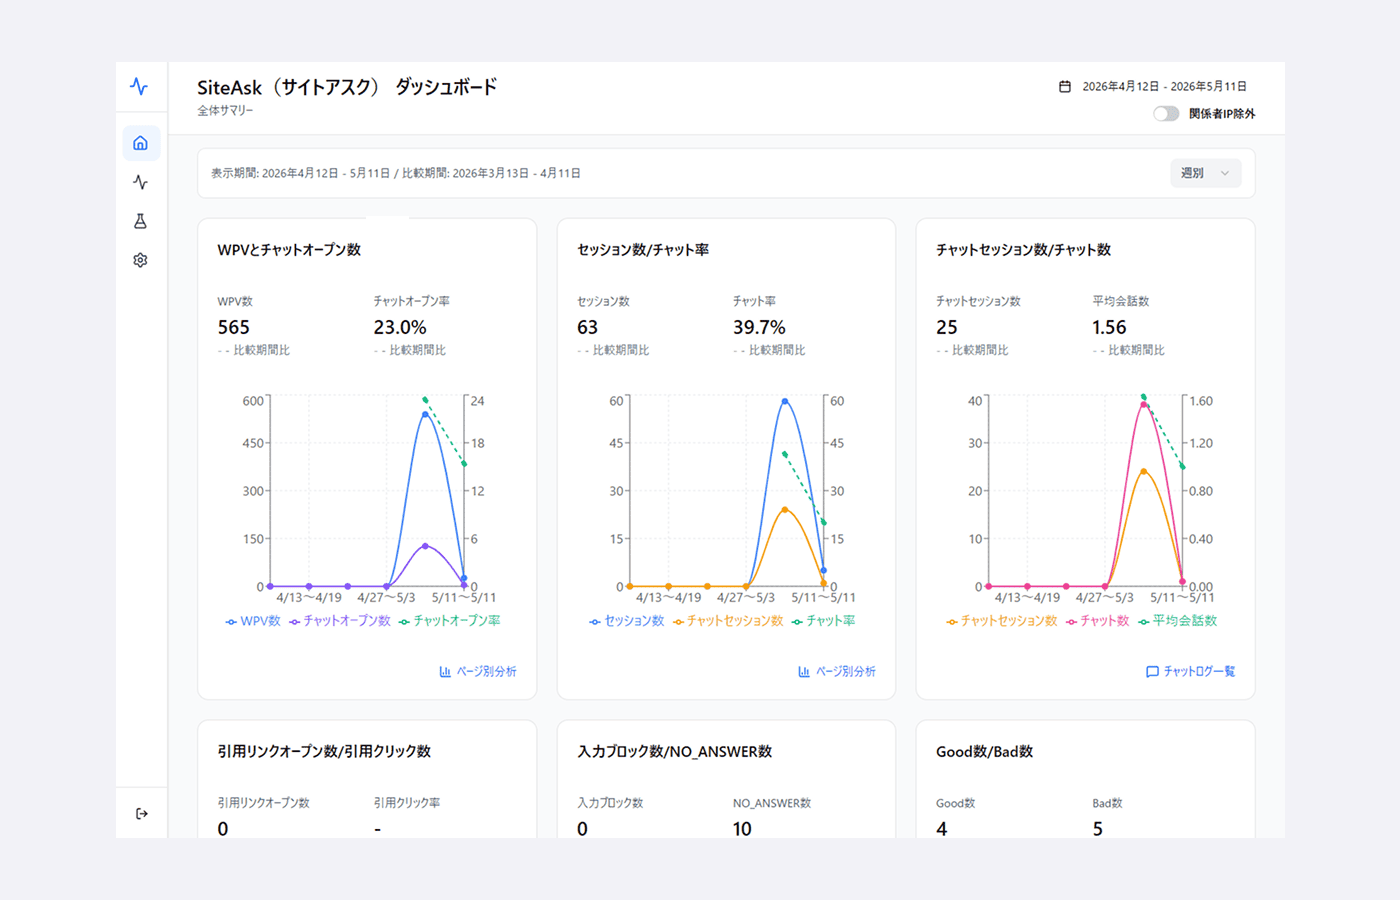Open the home dashboard sidebar icon
The height and width of the screenshot is (900, 1400).
[x=141, y=143]
